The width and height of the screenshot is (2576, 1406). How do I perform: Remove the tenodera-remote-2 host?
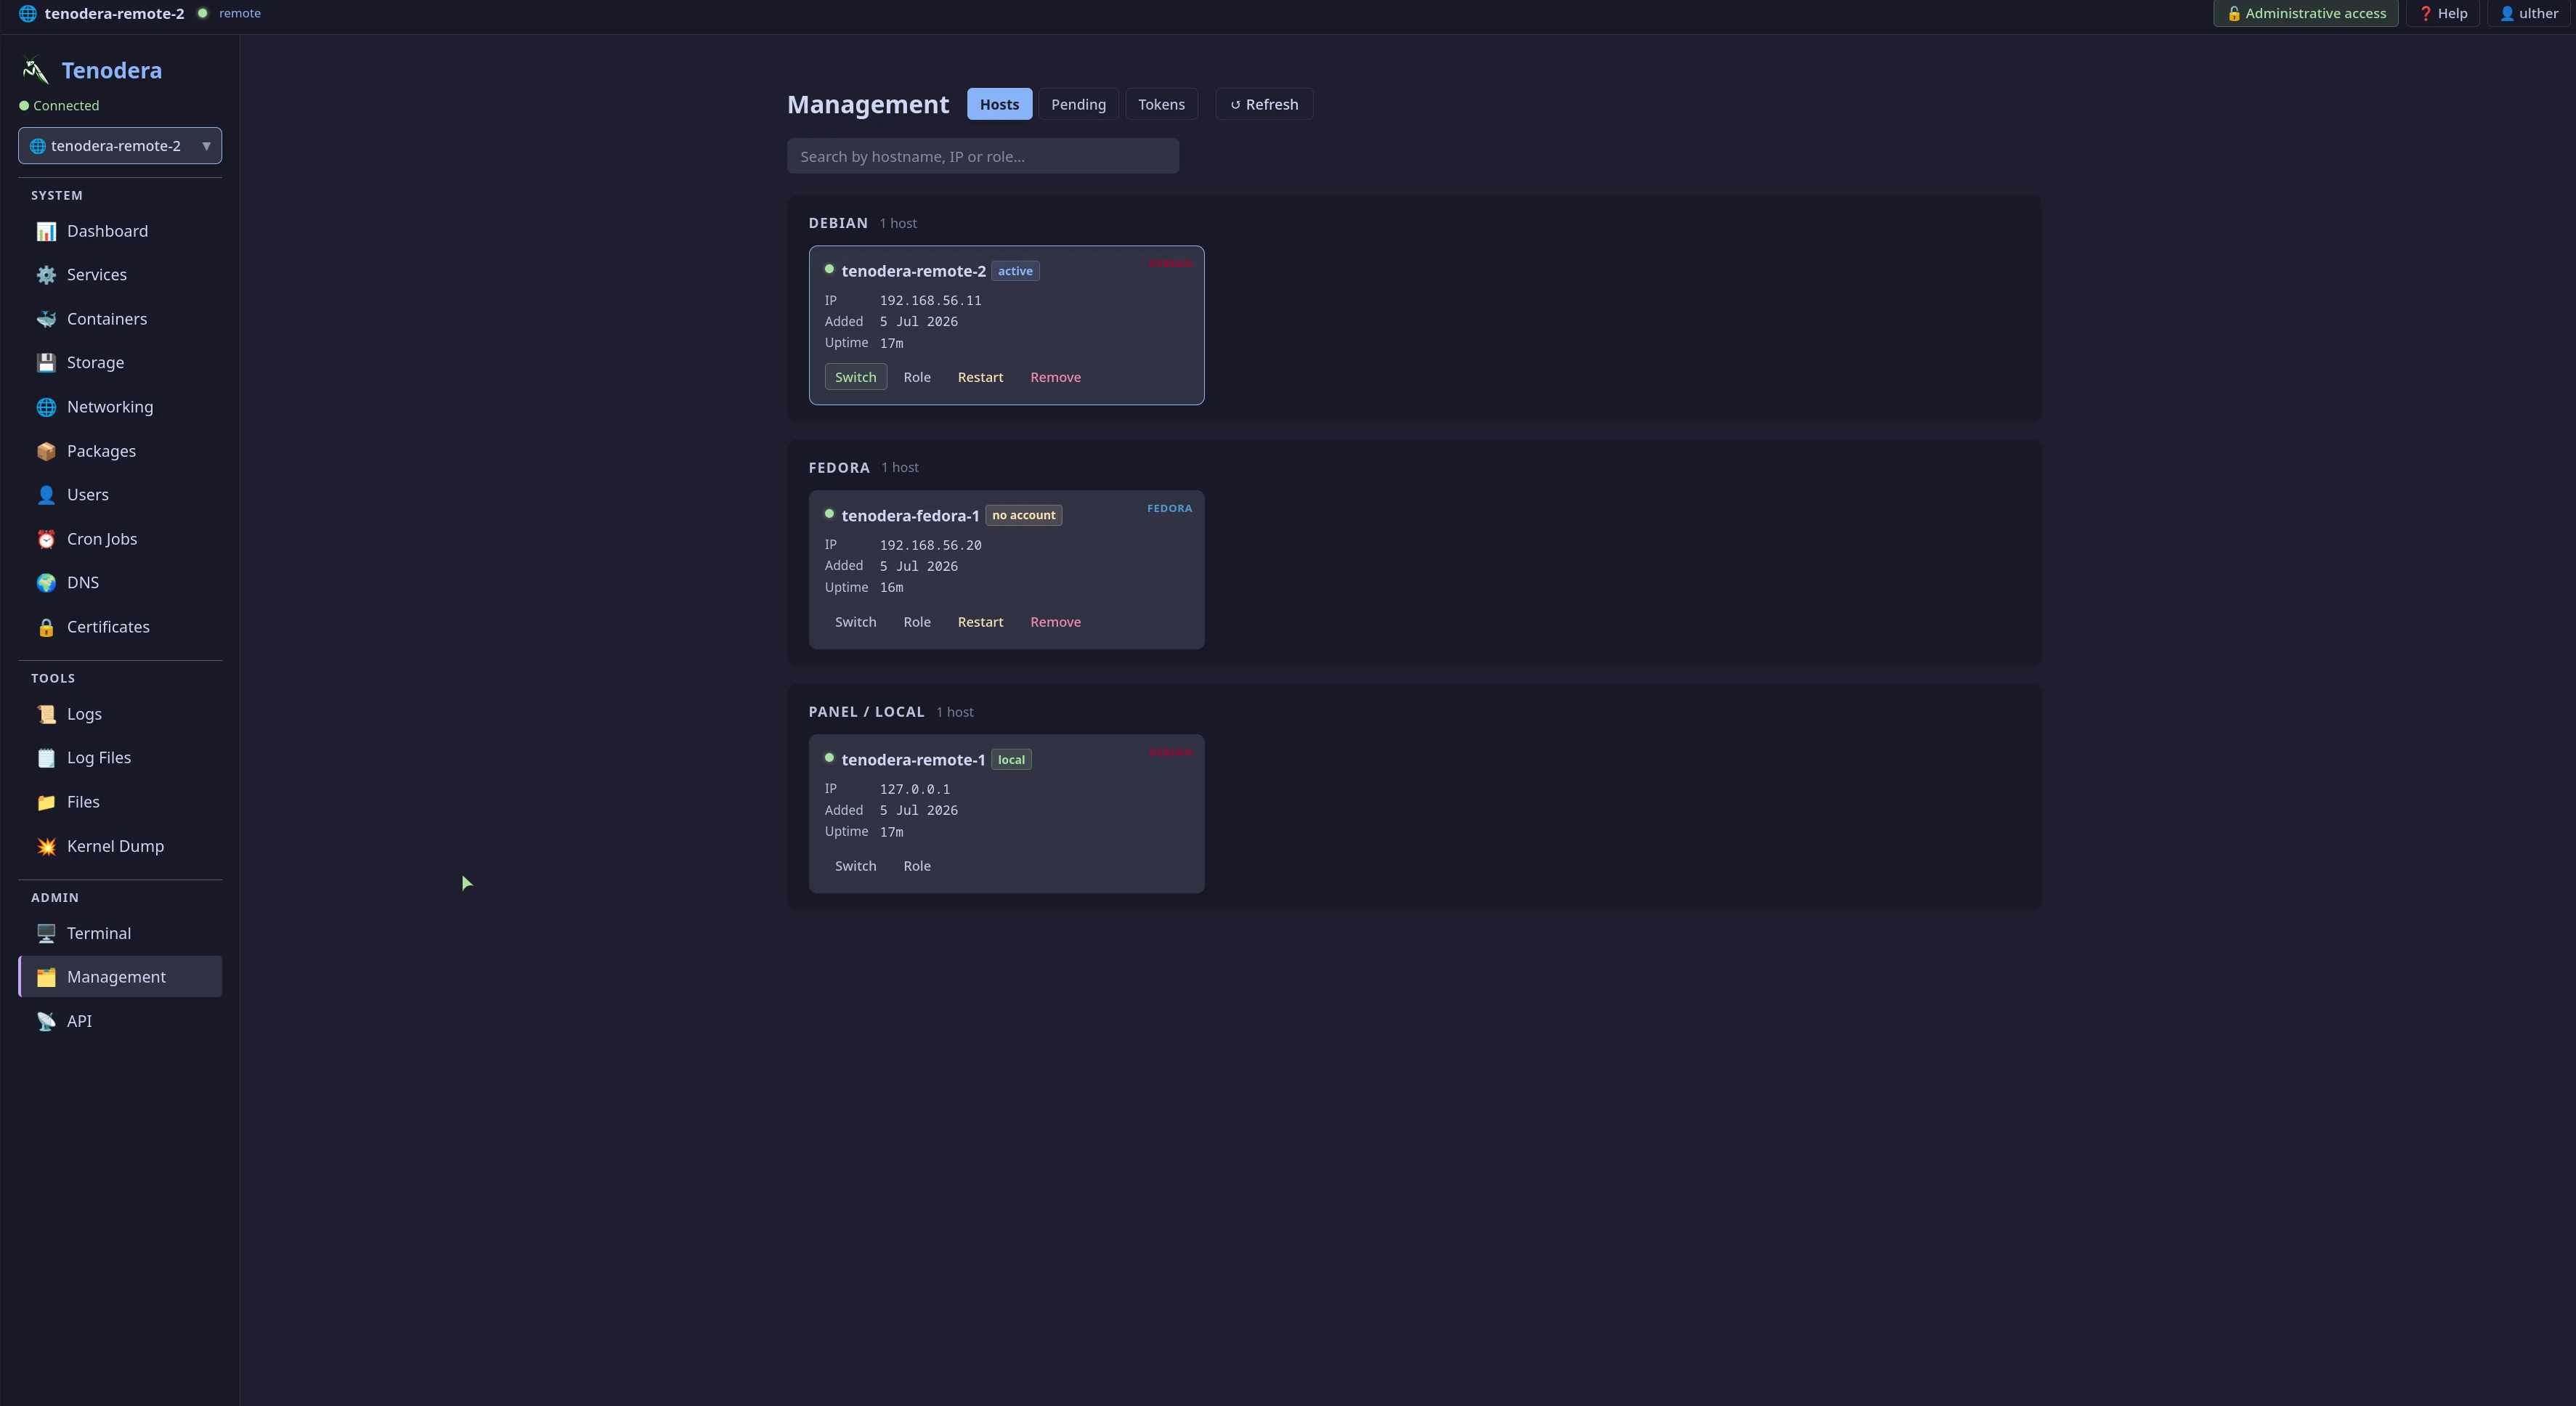tap(1055, 377)
